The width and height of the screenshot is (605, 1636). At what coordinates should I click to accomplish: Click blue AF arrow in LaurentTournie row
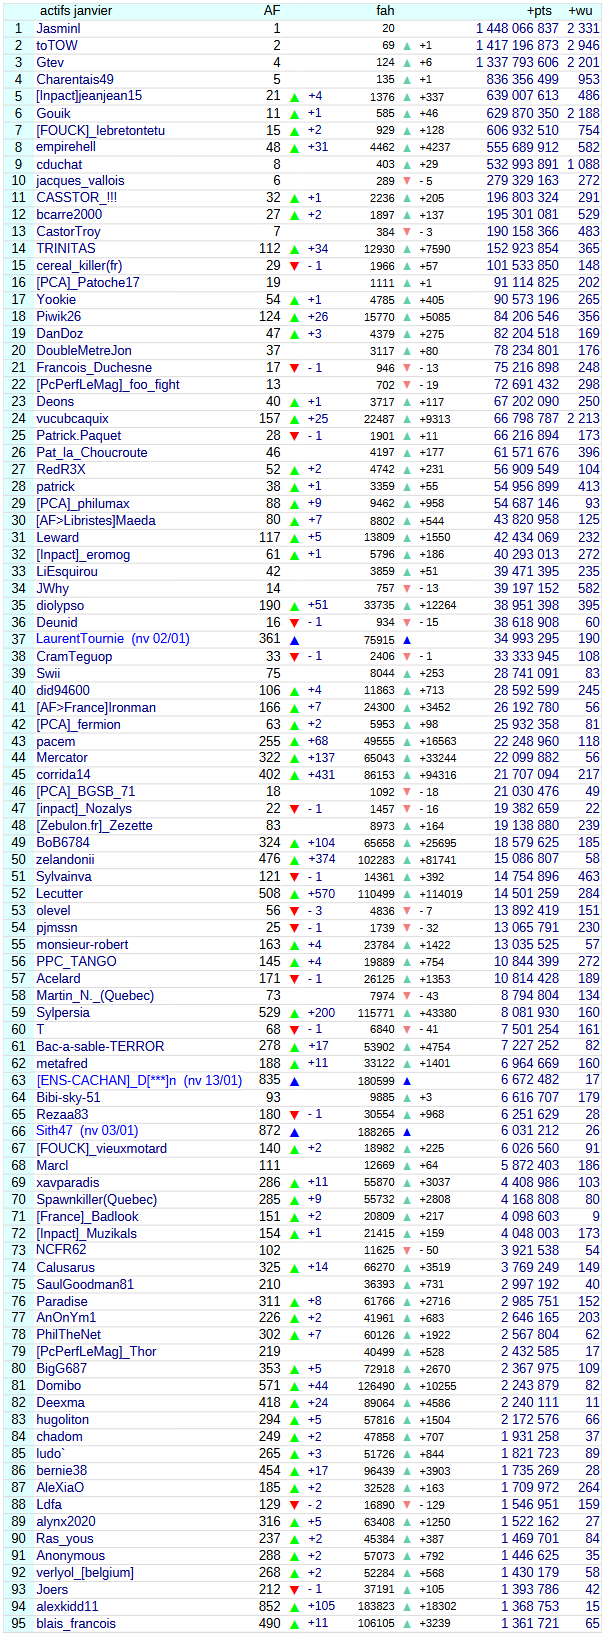[294, 640]
